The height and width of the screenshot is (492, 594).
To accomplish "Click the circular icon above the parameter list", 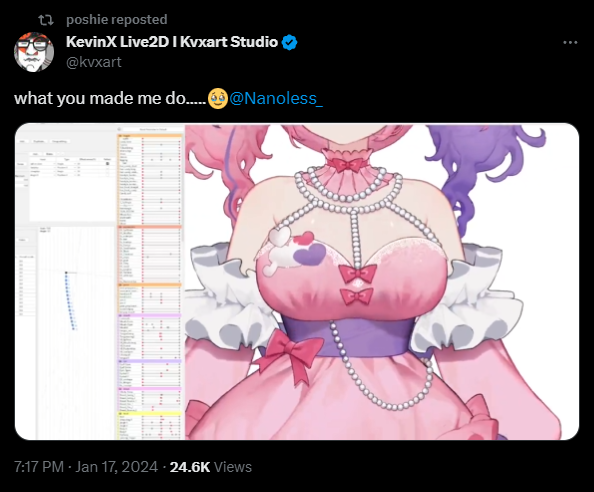I will coord(119,129).
